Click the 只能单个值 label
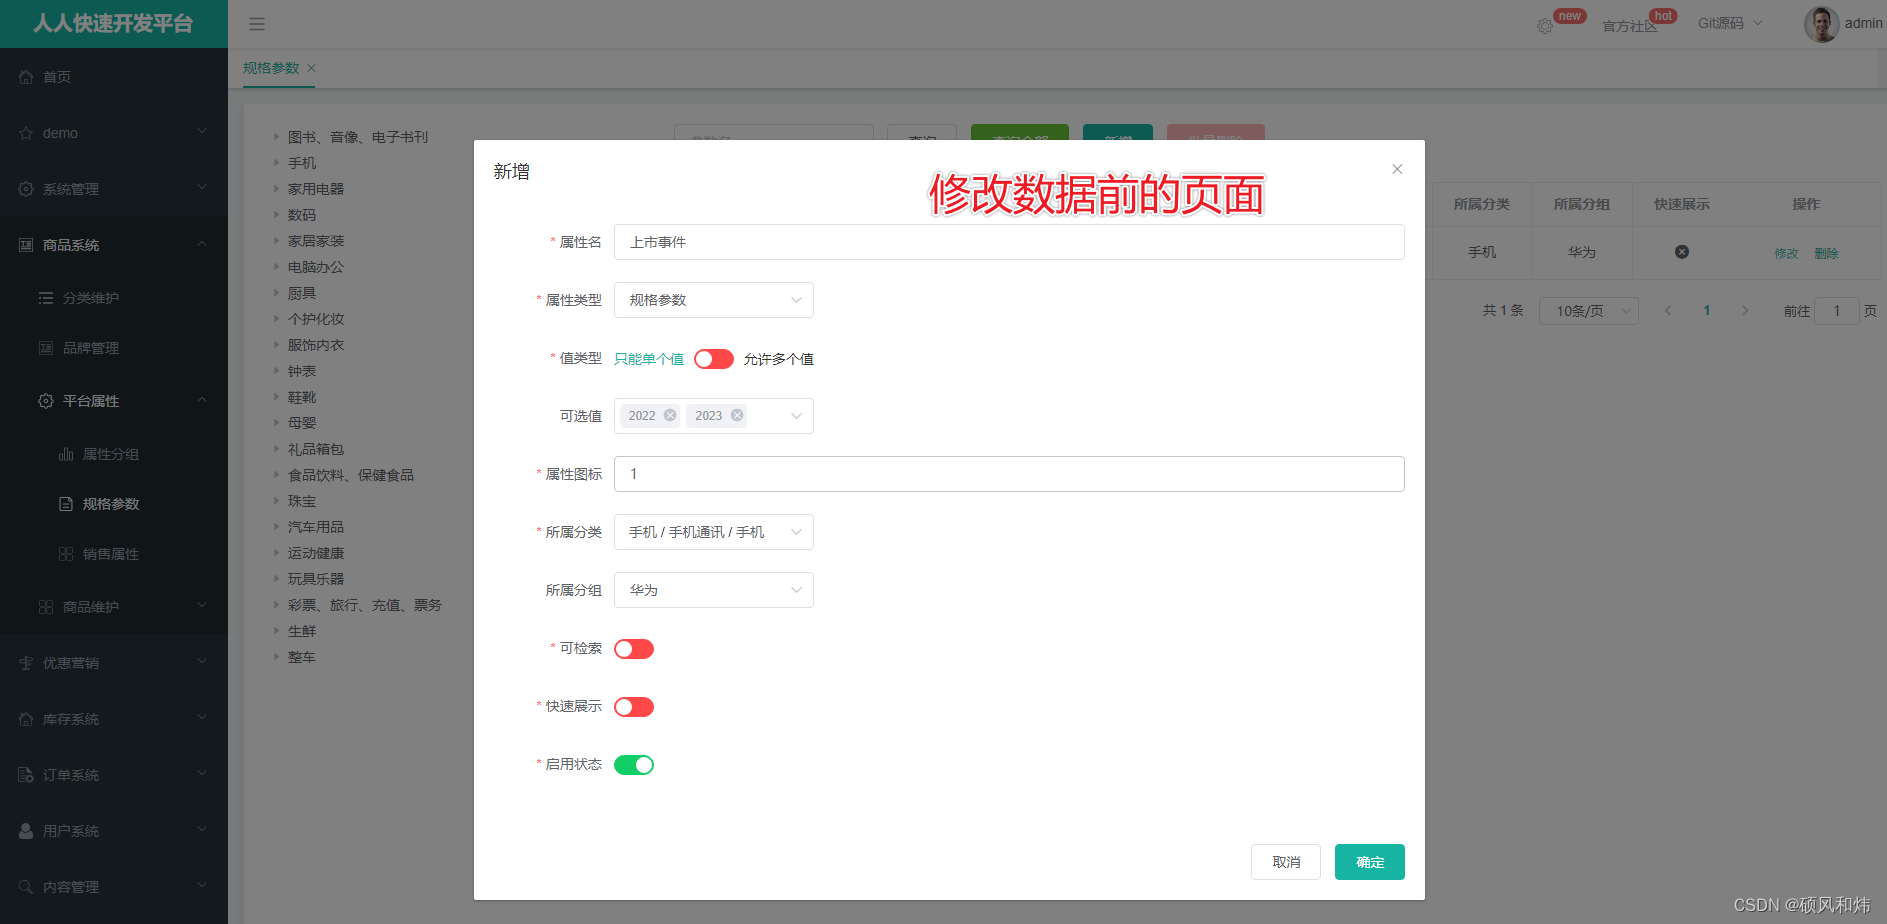Image resolution: width=1887 pixels, height=924 pixels. 649,359
